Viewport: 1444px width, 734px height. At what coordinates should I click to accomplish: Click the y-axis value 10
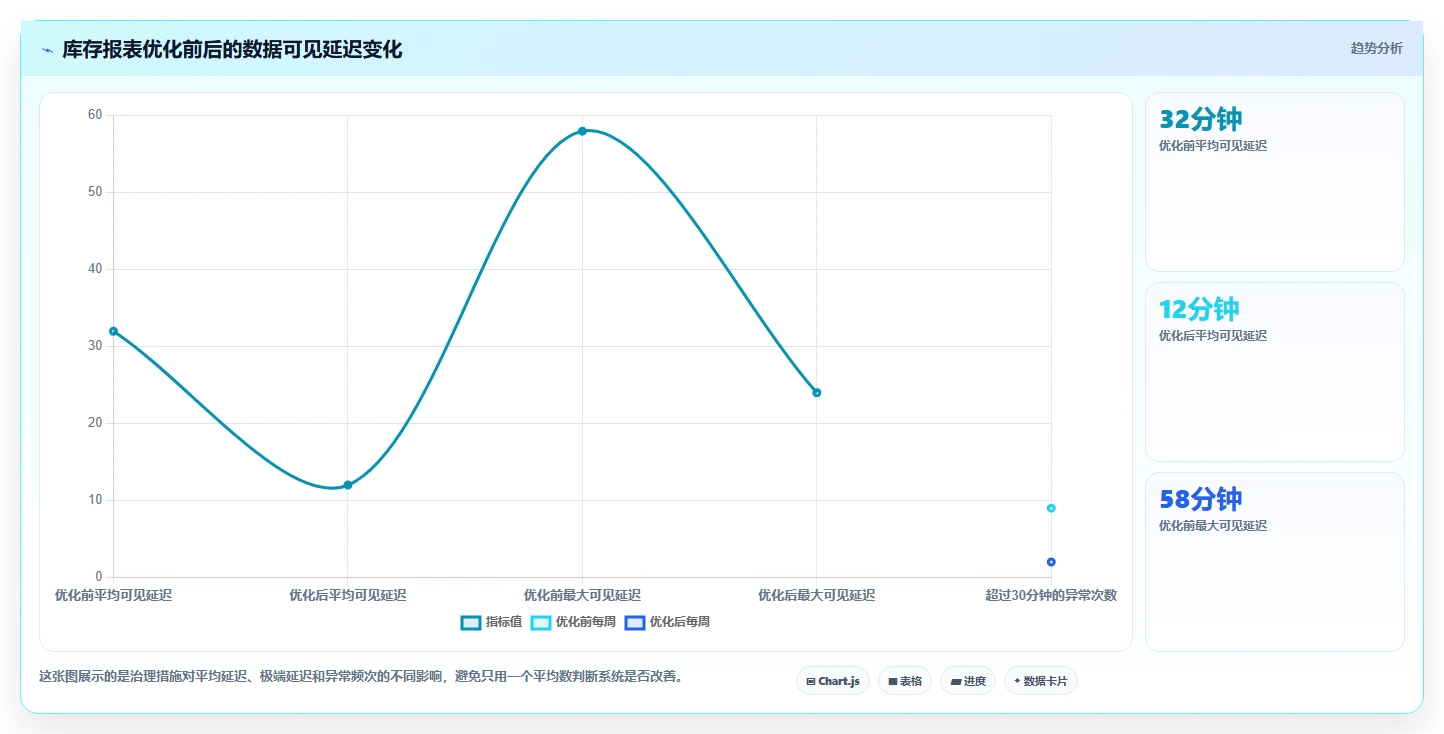[x=95, y=500]
